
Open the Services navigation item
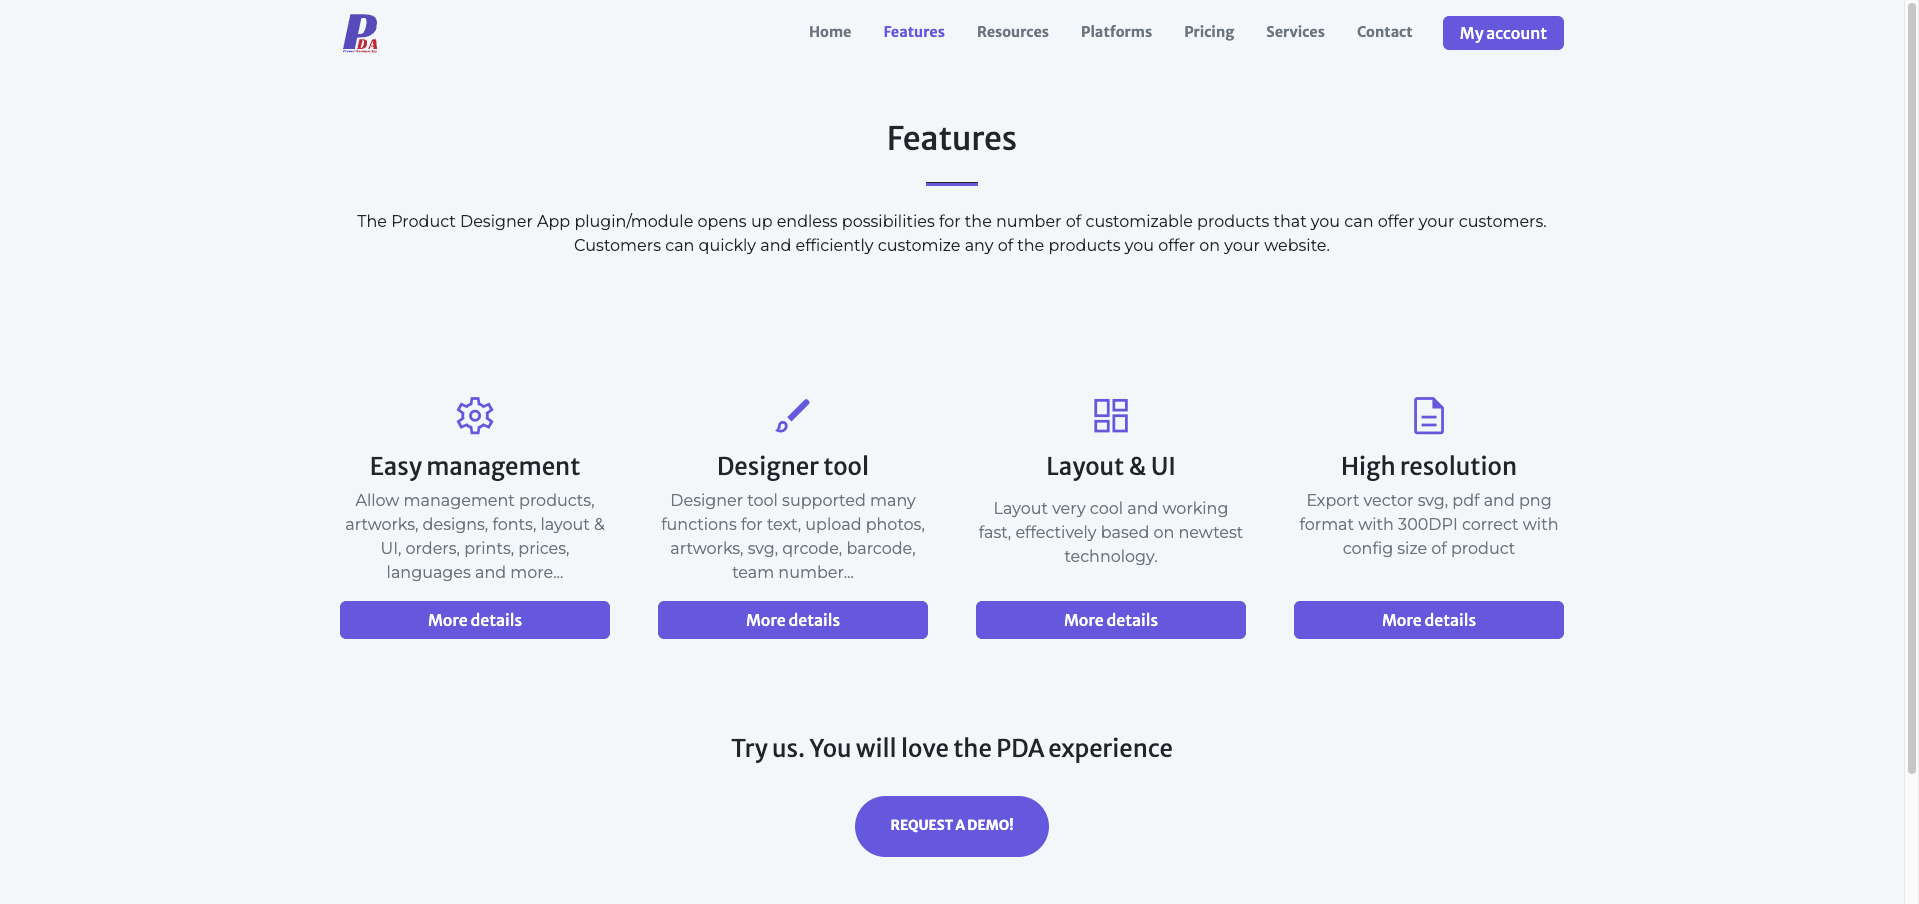click(x=1295, y=31)
